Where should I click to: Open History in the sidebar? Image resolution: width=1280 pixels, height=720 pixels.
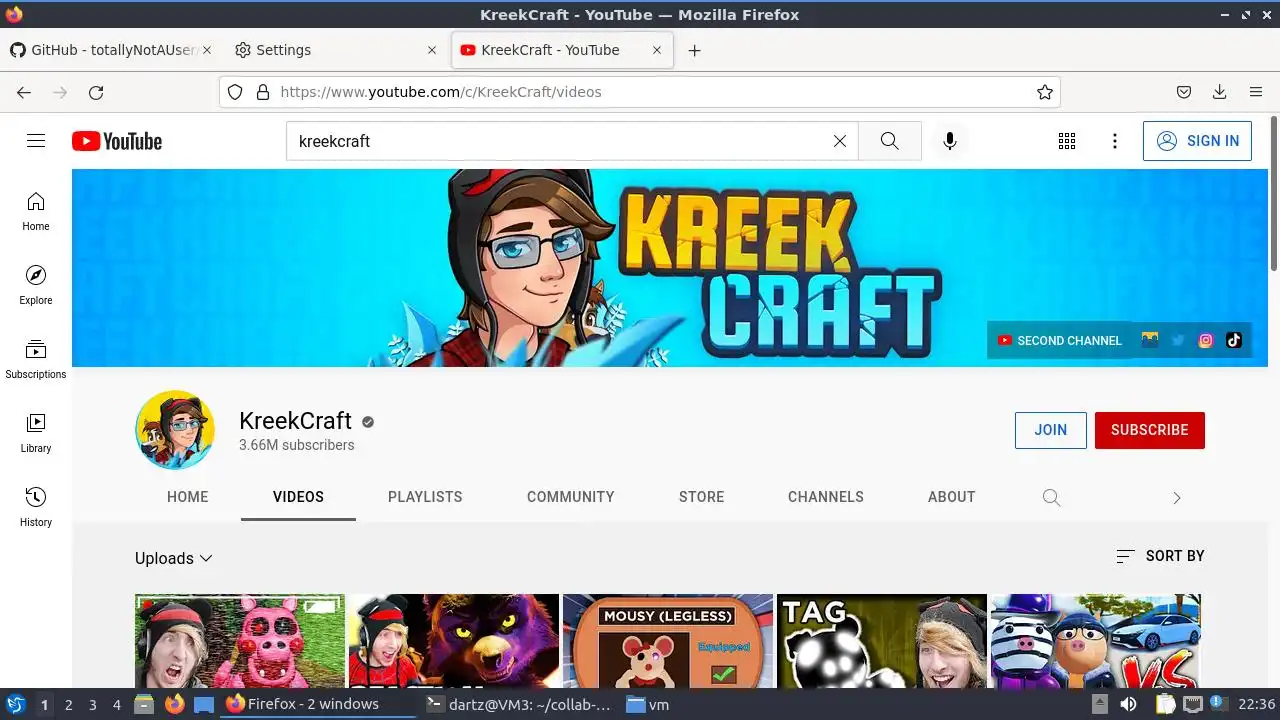pyautogui.click(x=36, y=507)
